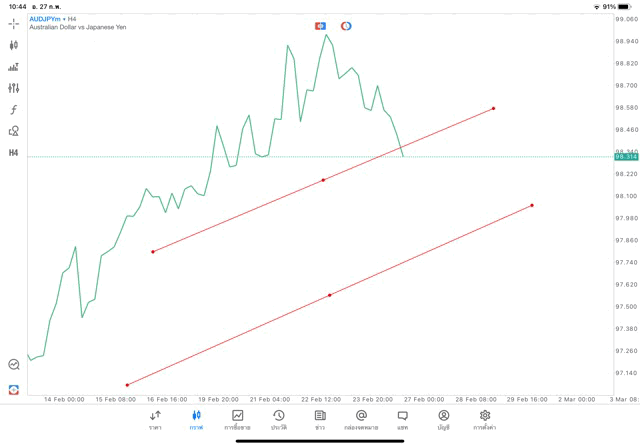Select the current price label 98.314
The width and height of the screenshot is (640, 447).
626,157
